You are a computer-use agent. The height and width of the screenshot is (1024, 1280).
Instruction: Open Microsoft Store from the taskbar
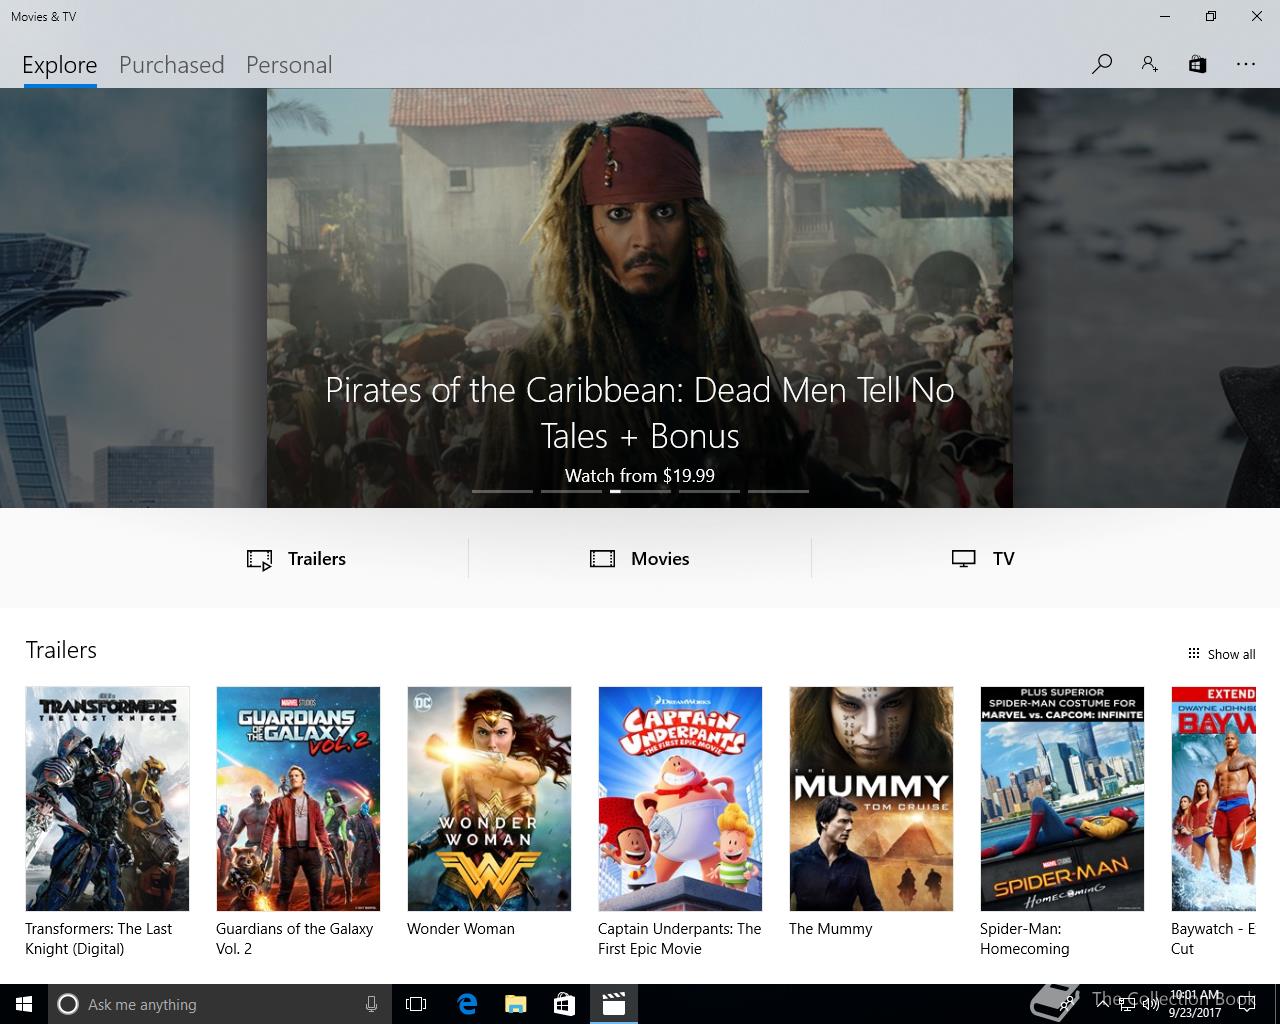[x=564, y=1004]
